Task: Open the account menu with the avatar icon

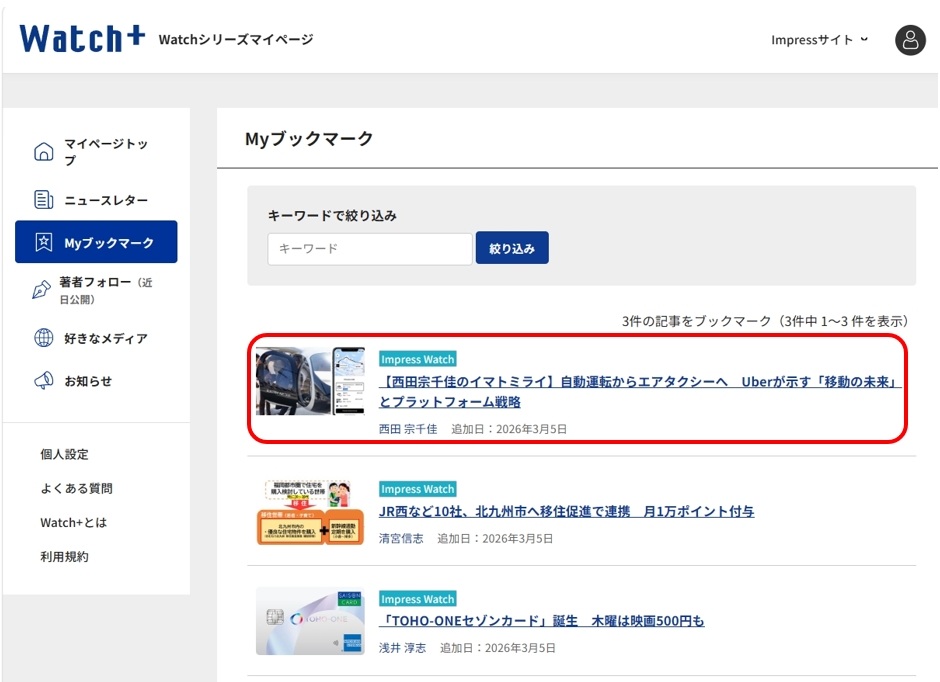Action: (908, 40)
